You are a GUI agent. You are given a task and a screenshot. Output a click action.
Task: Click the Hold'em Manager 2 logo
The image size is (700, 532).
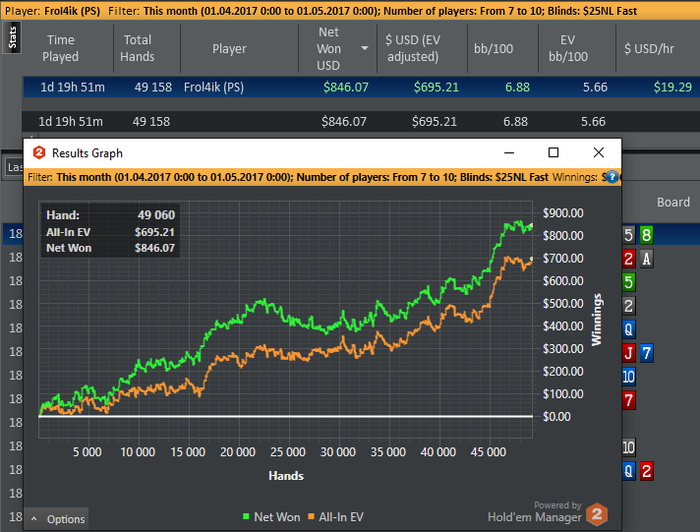597,514
